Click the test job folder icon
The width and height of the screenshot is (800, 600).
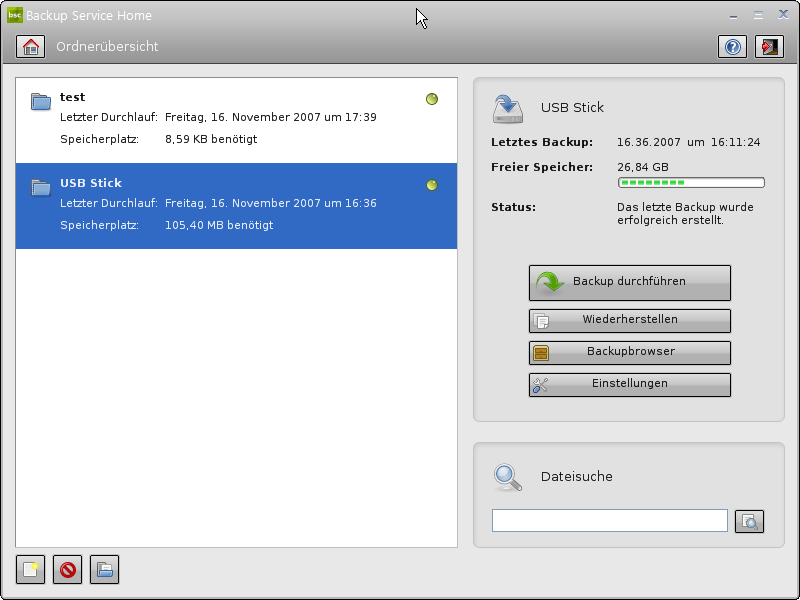[41, 100]
